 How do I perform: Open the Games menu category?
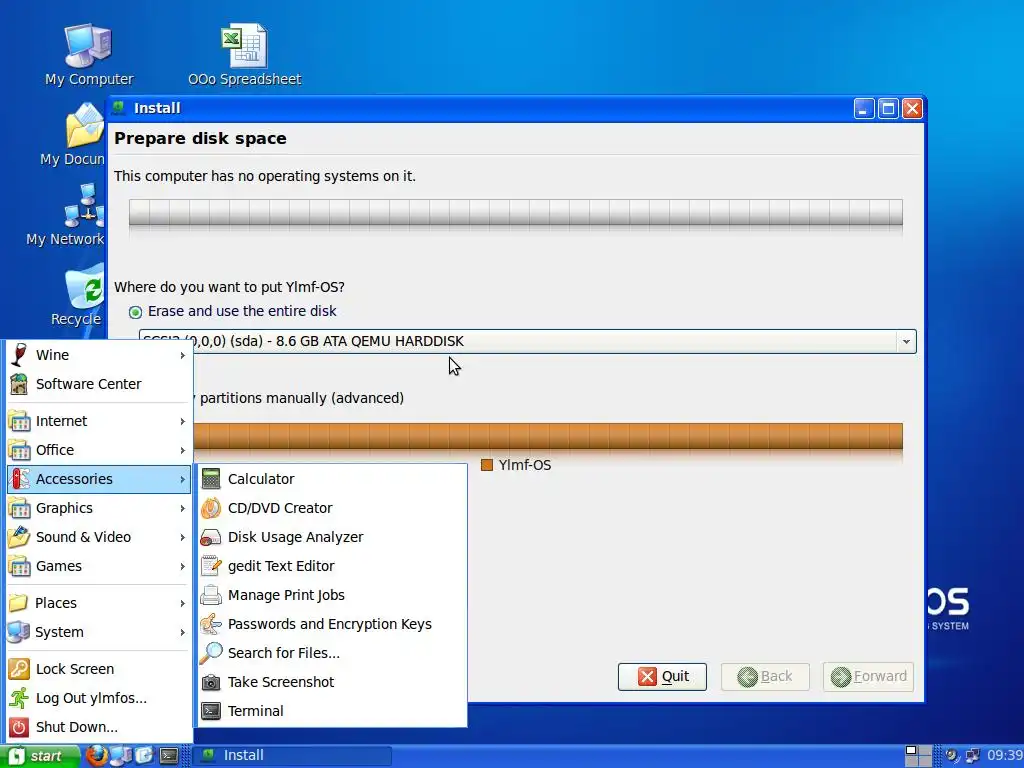tap(99, 566)
